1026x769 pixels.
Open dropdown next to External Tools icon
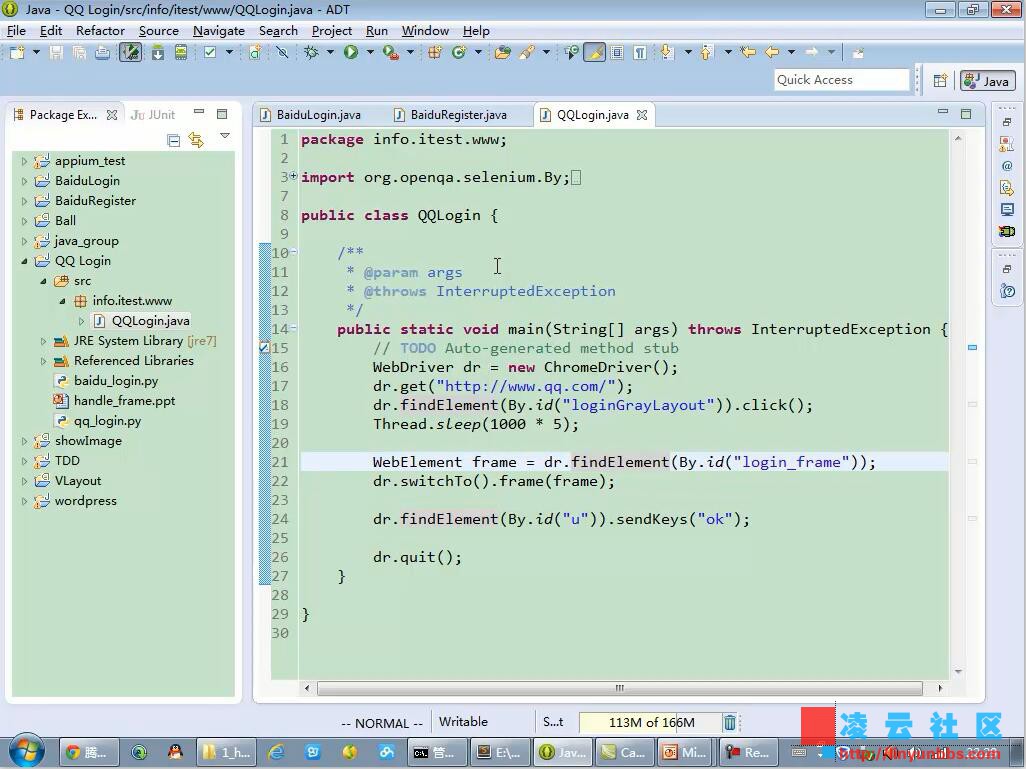tap(410, 52)
